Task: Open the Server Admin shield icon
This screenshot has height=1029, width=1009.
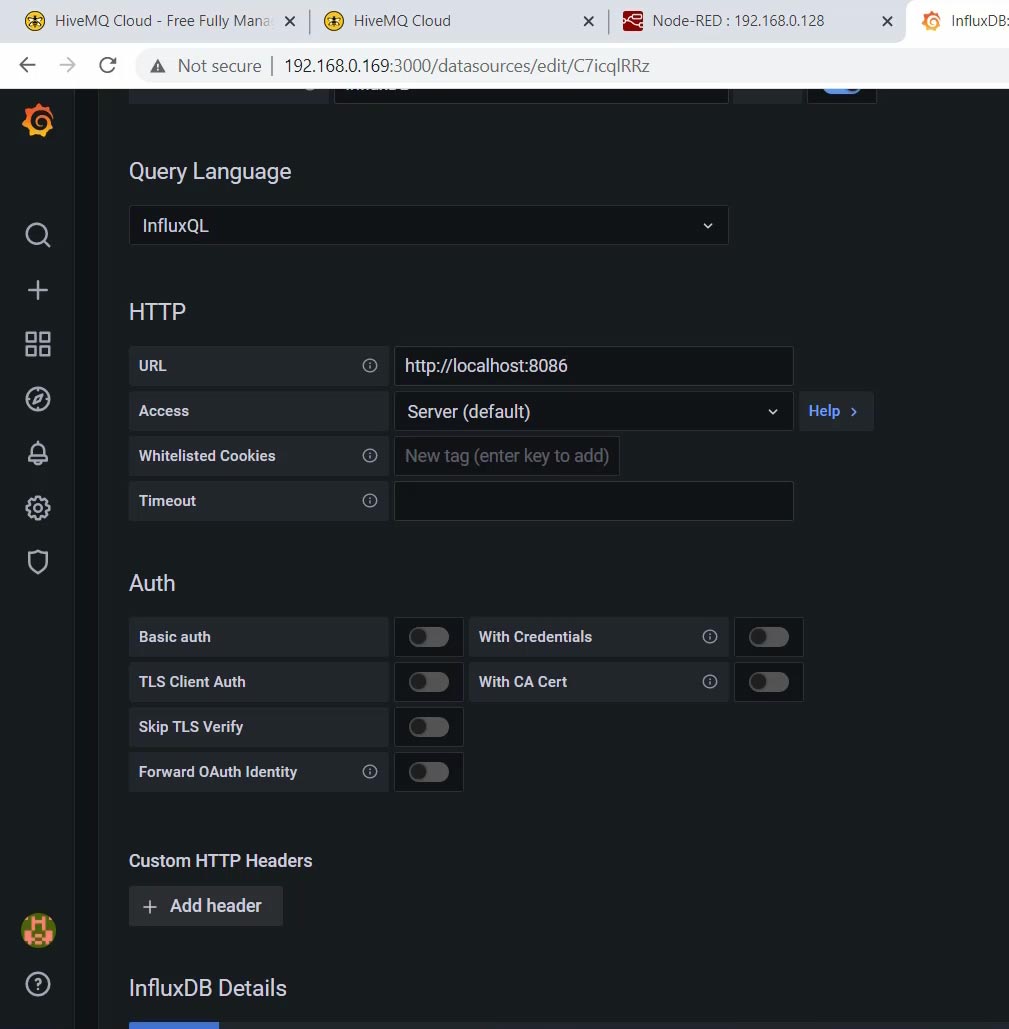Action: click(x=38, y=562)
